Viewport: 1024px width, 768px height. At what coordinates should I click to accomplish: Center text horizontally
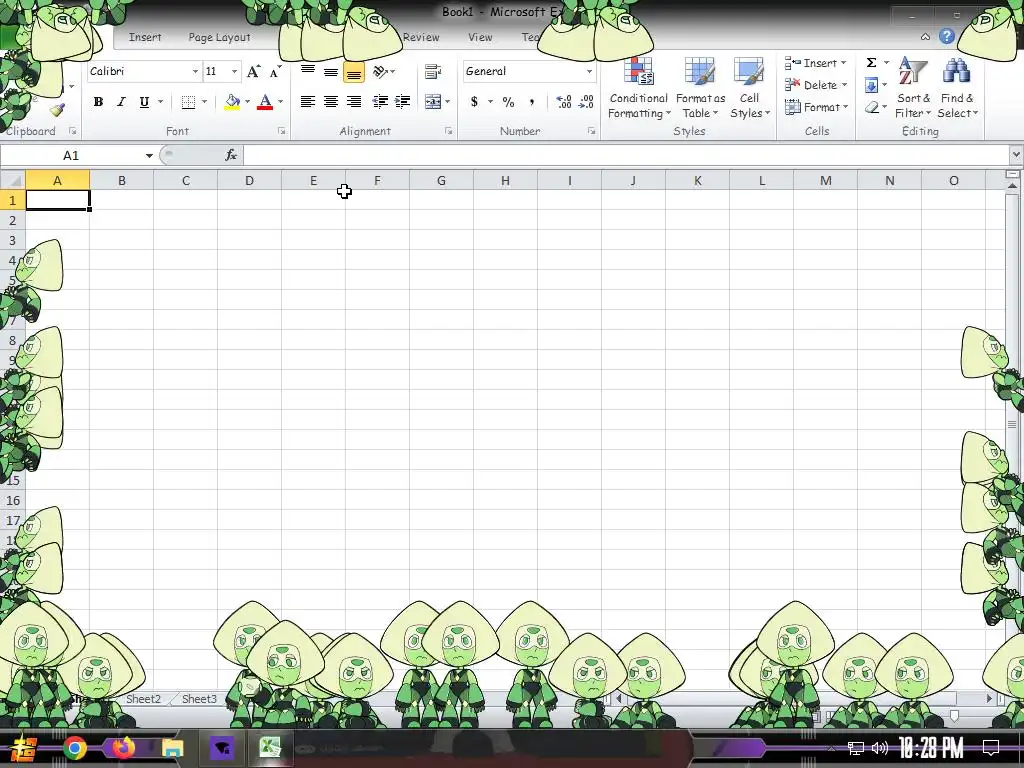point(331,102)
